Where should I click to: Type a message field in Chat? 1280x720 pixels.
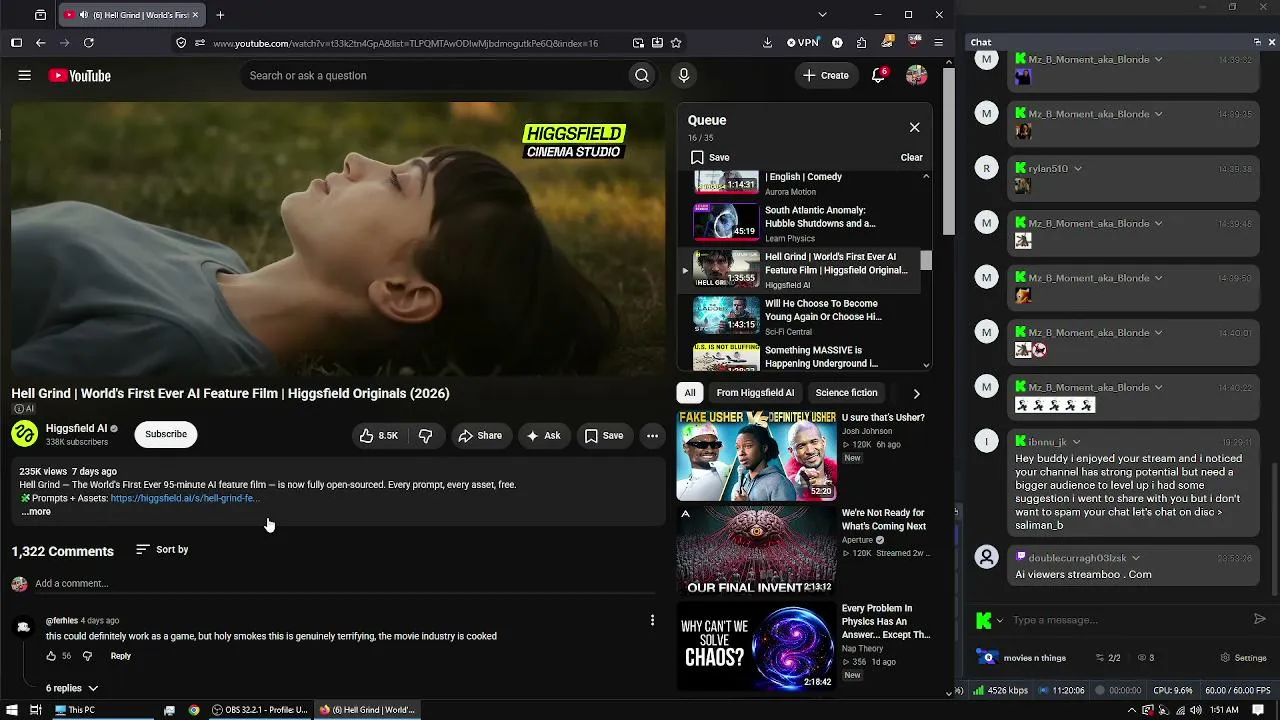coord(1128,620)
